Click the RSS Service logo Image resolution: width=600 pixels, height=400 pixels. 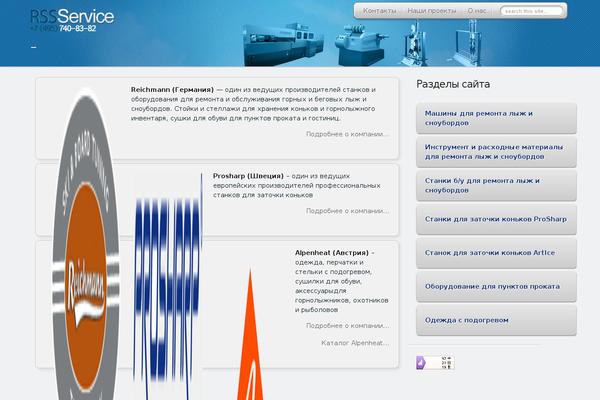point(72,16)
